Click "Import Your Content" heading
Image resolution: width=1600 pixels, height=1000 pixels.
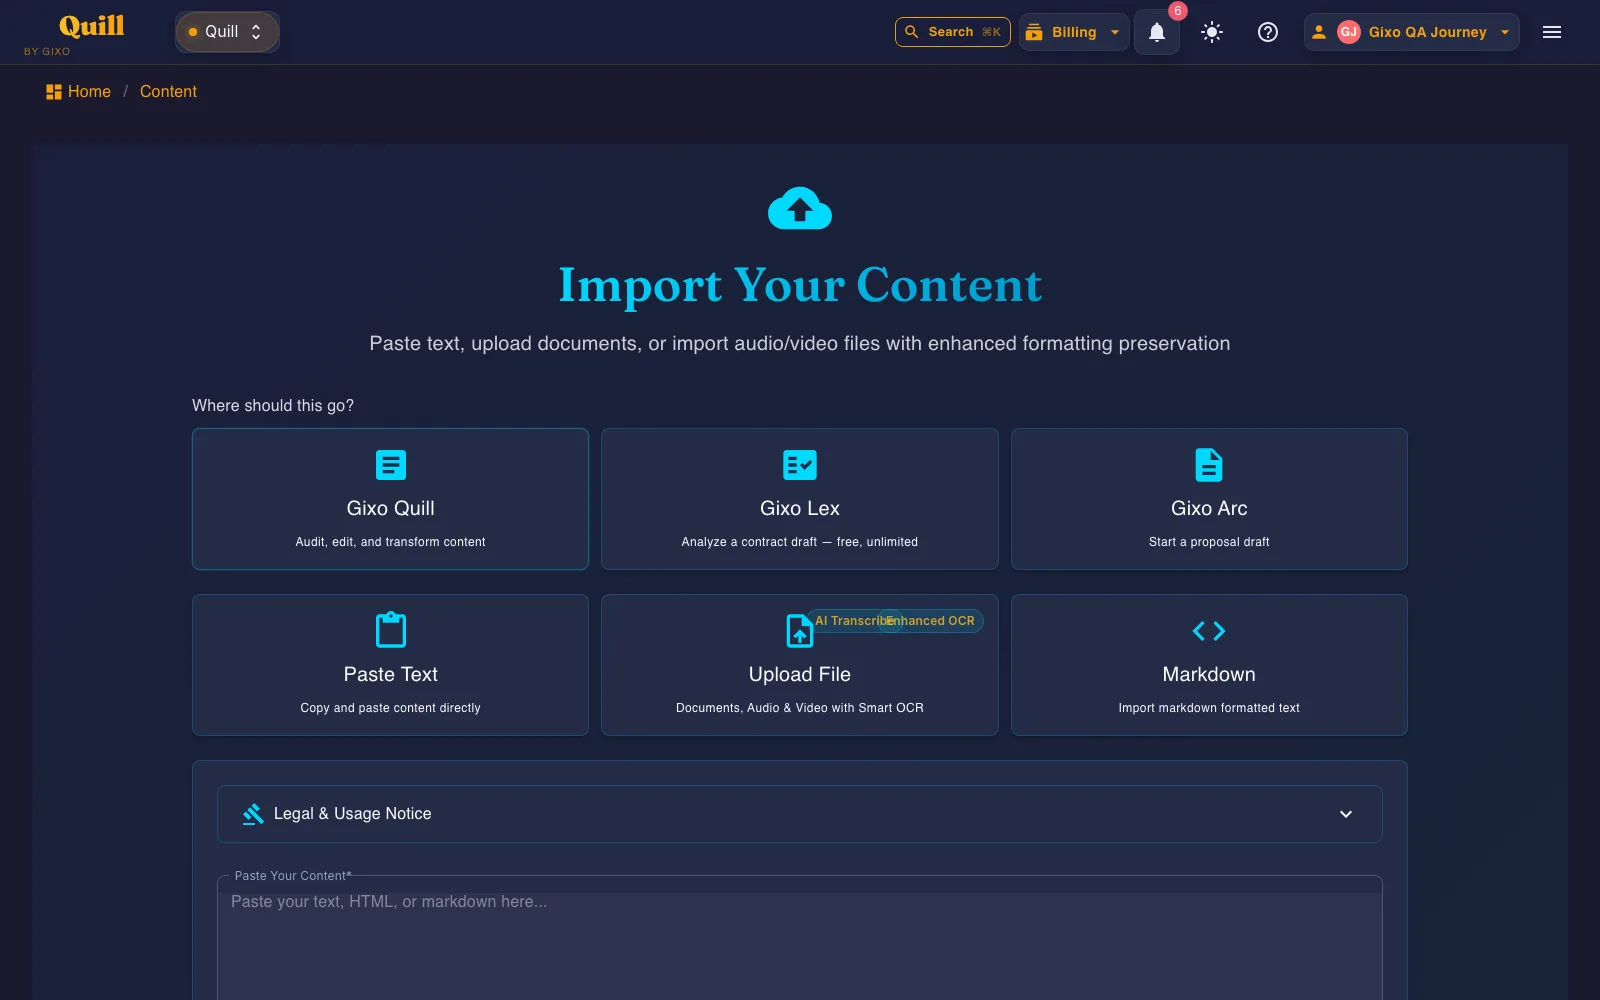(800, 285)
